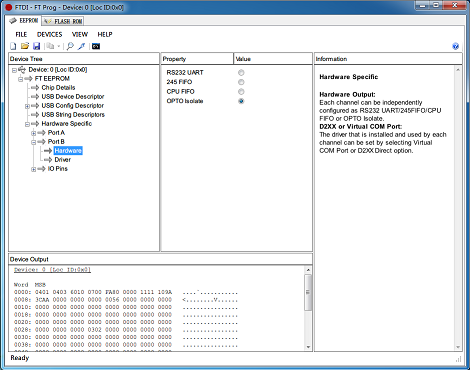Expand the USB Config Descriptor node
The height and width of the screenshot is (370, 470).
click(27, 106)
